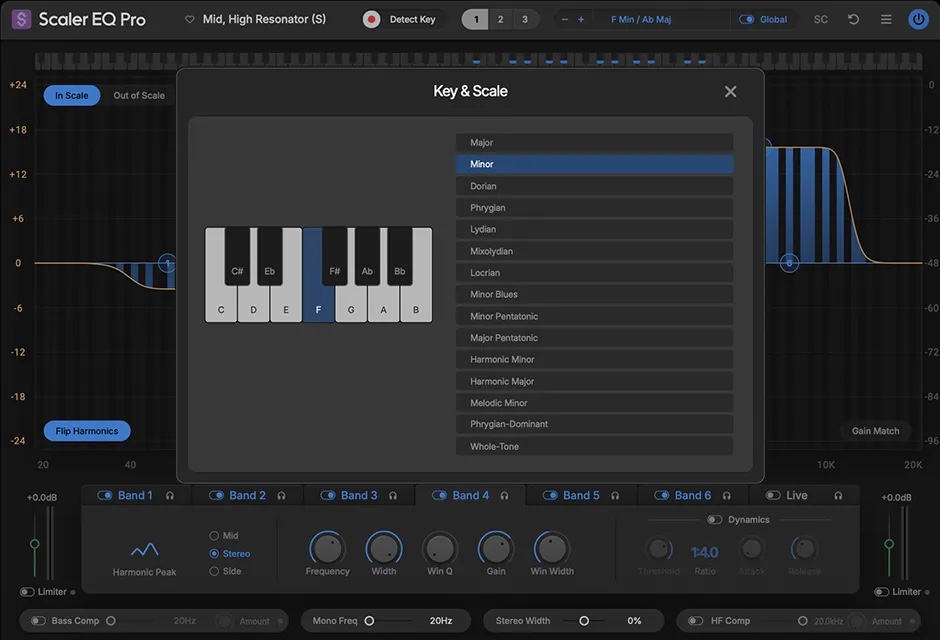Favorite the preset with the heart icon
940x640 pixels.
[189, 19]
